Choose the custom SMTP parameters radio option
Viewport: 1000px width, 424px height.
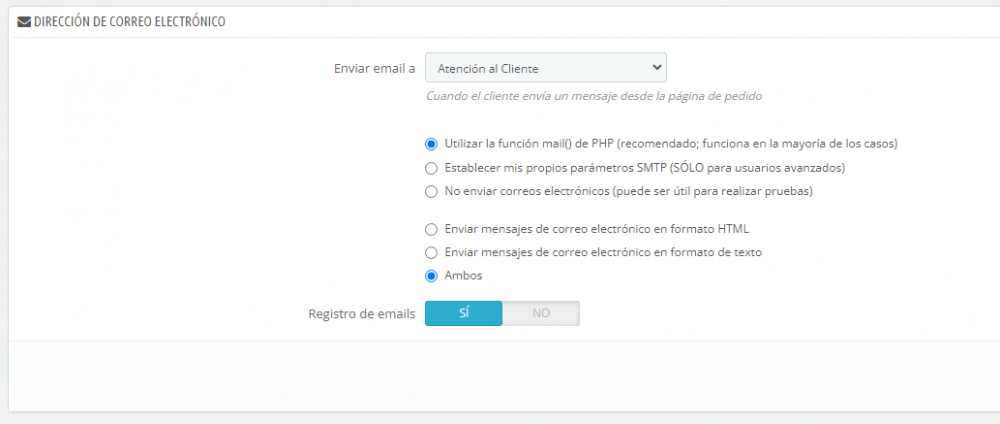click(431, 168)
